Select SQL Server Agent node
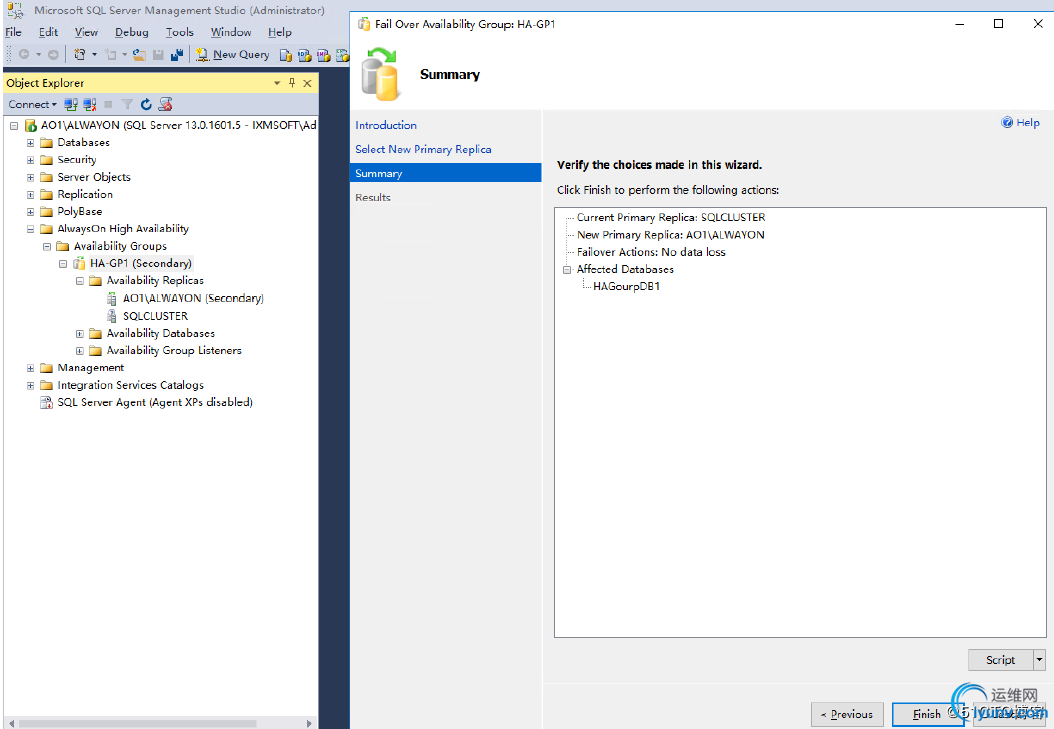1054x729 pixels. (155, 402)
